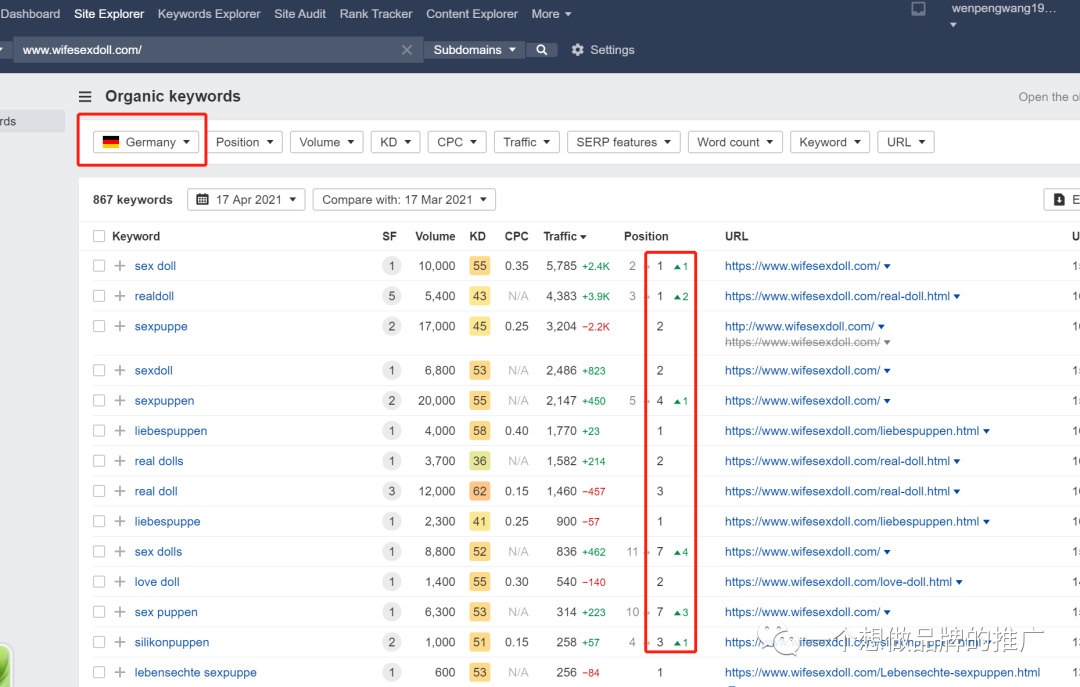1080x687 pixels.
Task: Add 'love doll' keyword with plus icon
Action: tap(120, 582)
